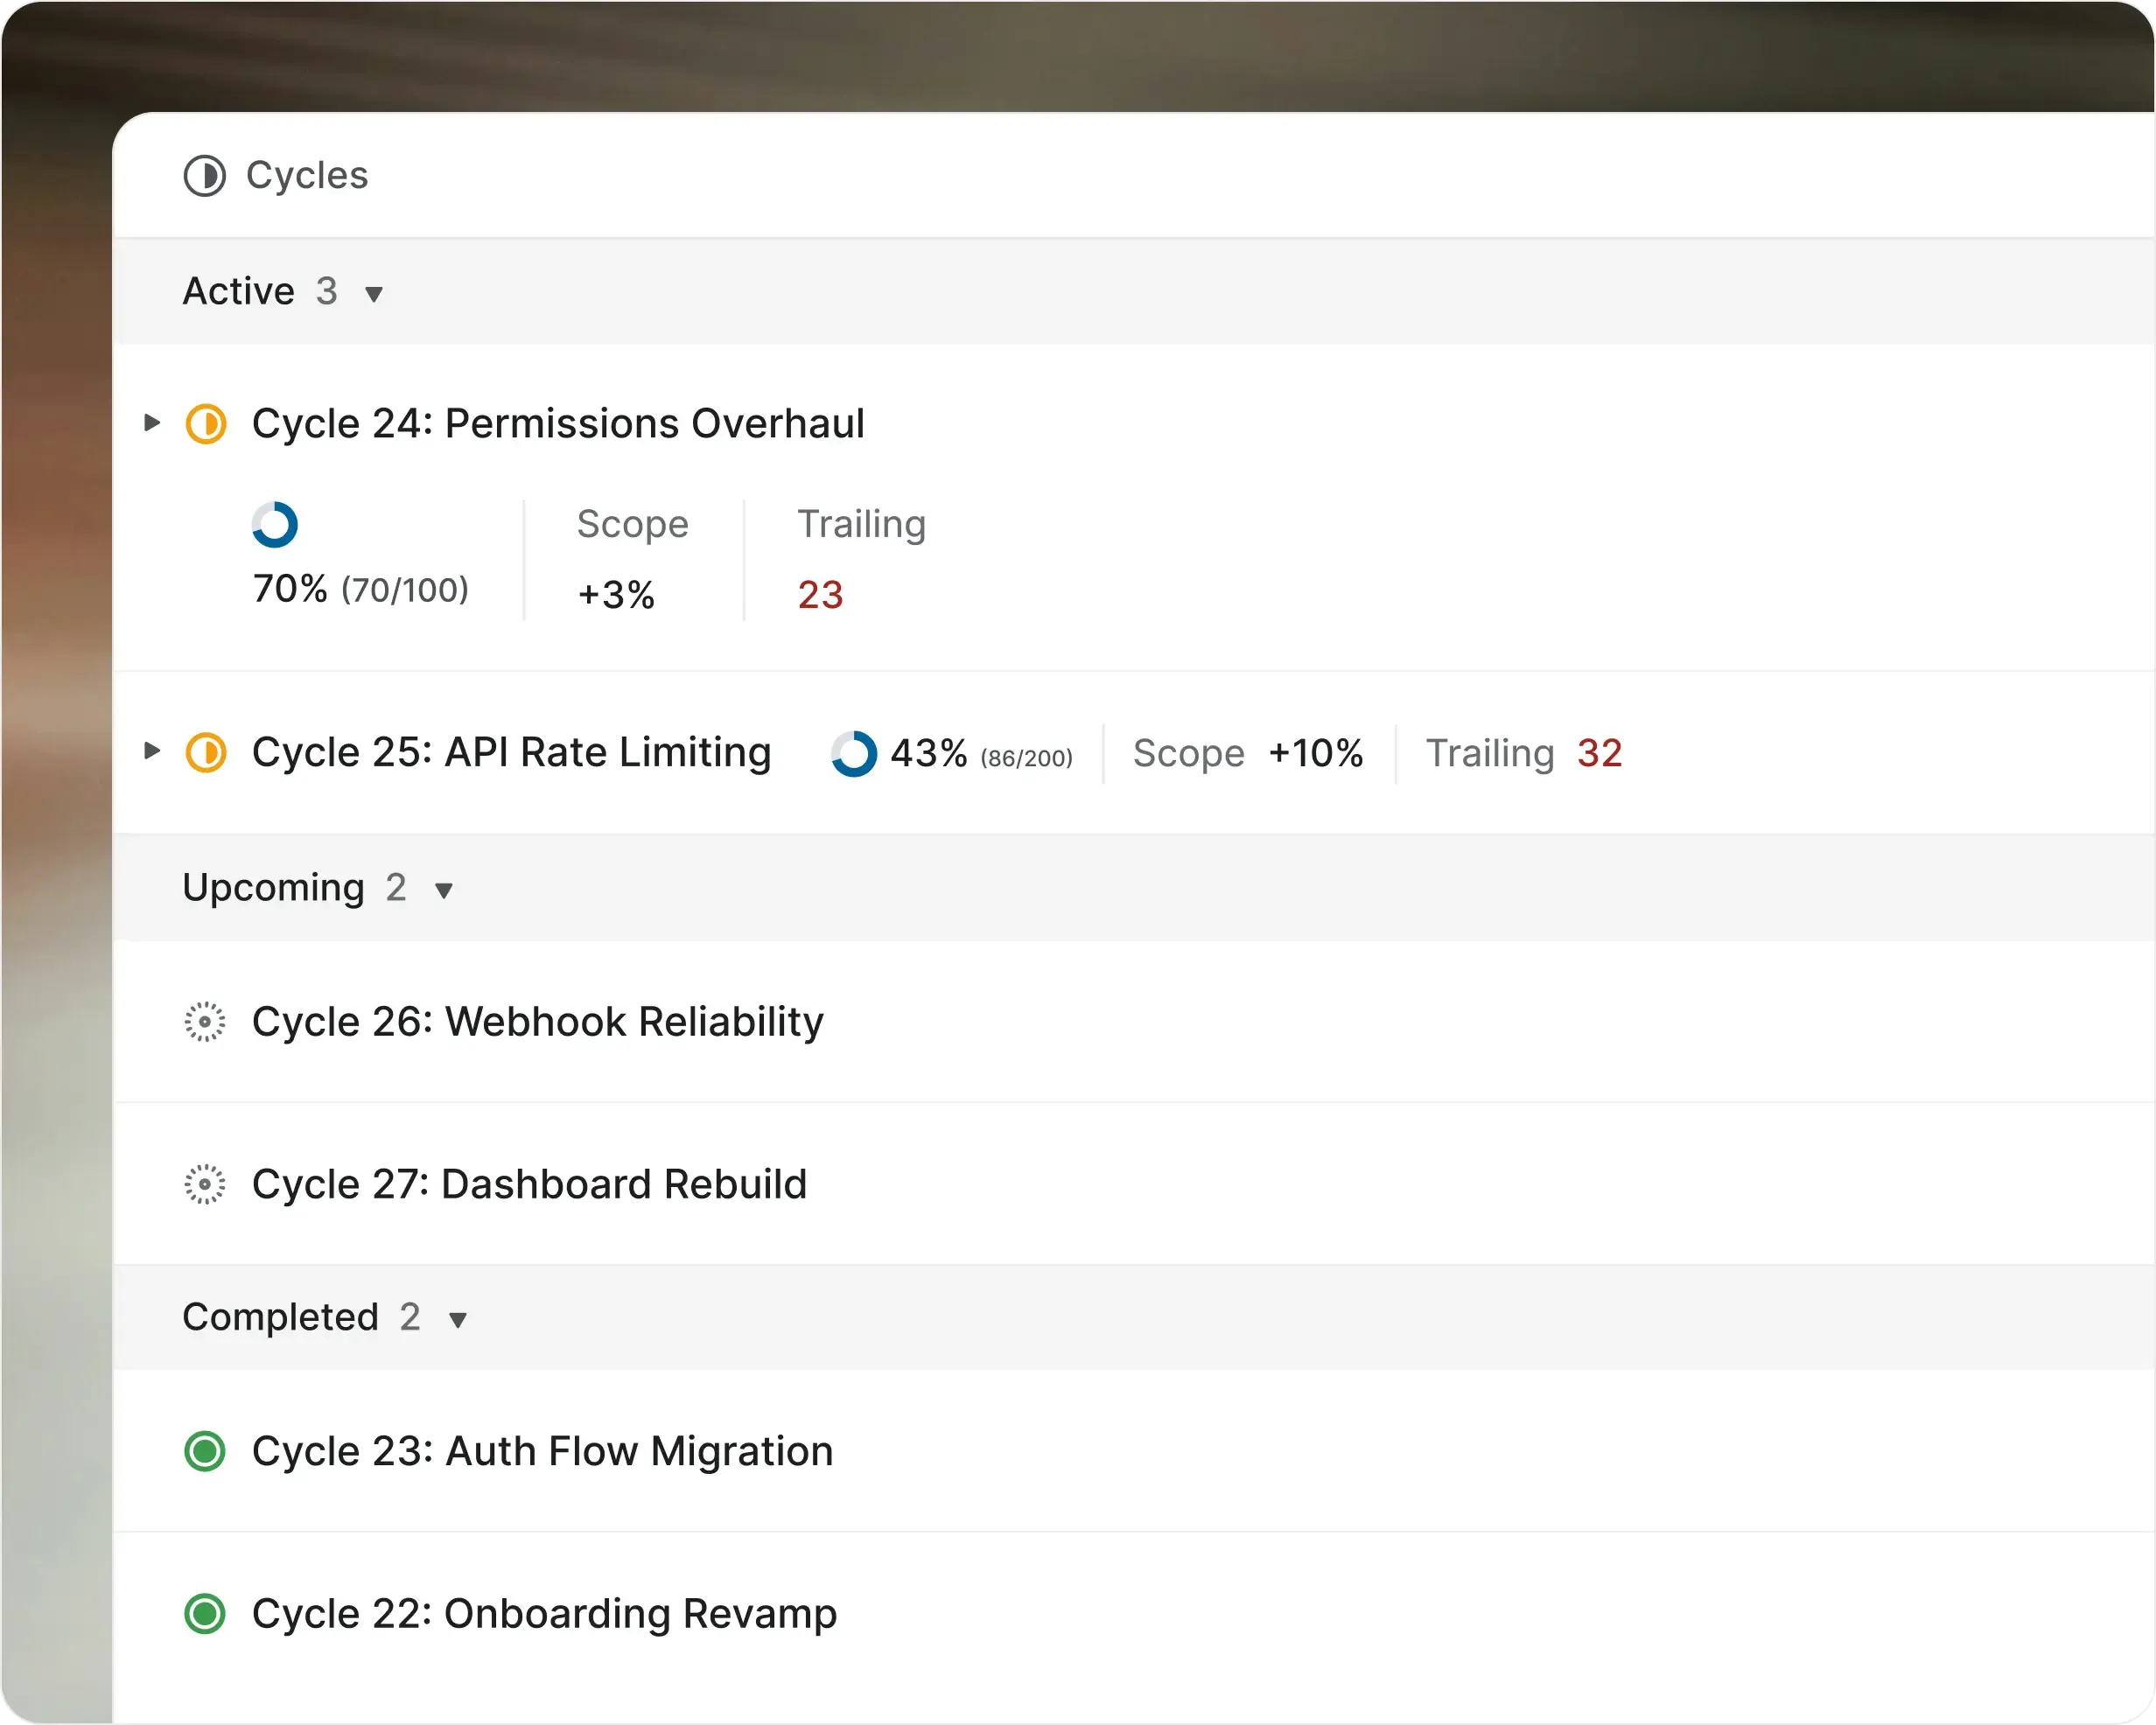Image resolution: width=2156 pixels, height=1725 pixels.
Task: Open Cycle 24: Permissions Overhaul
Action: [558, 423]
